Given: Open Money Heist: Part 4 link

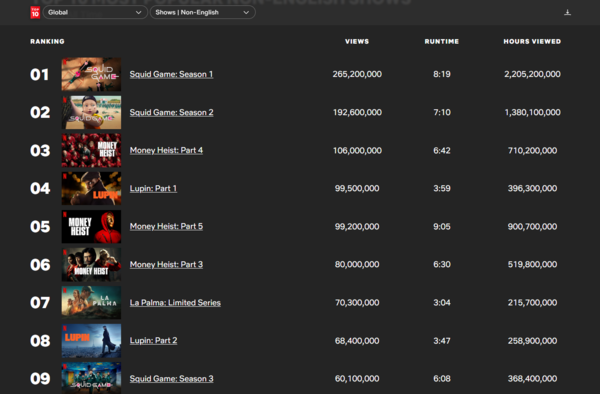Looking at the screenshot, I should pos(166,150).
